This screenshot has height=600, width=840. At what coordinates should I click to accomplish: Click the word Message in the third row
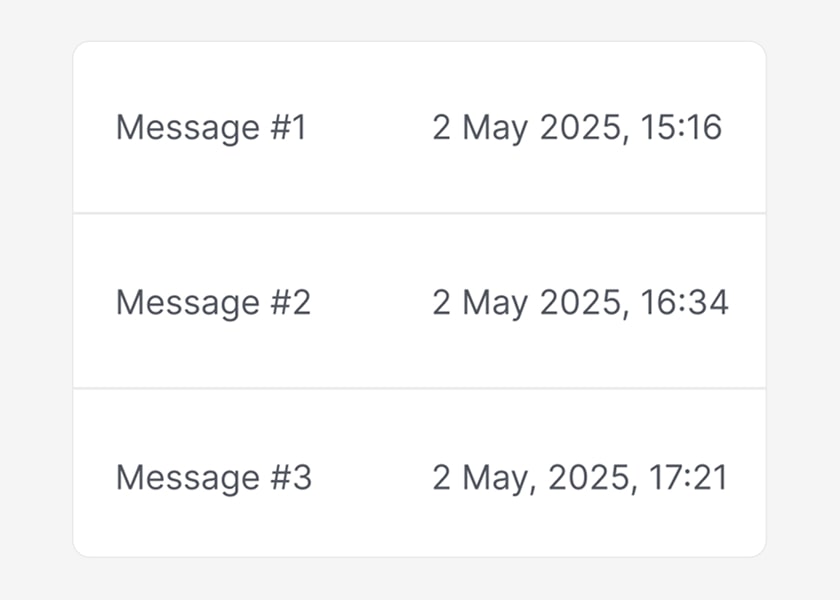tap(188, 477)
